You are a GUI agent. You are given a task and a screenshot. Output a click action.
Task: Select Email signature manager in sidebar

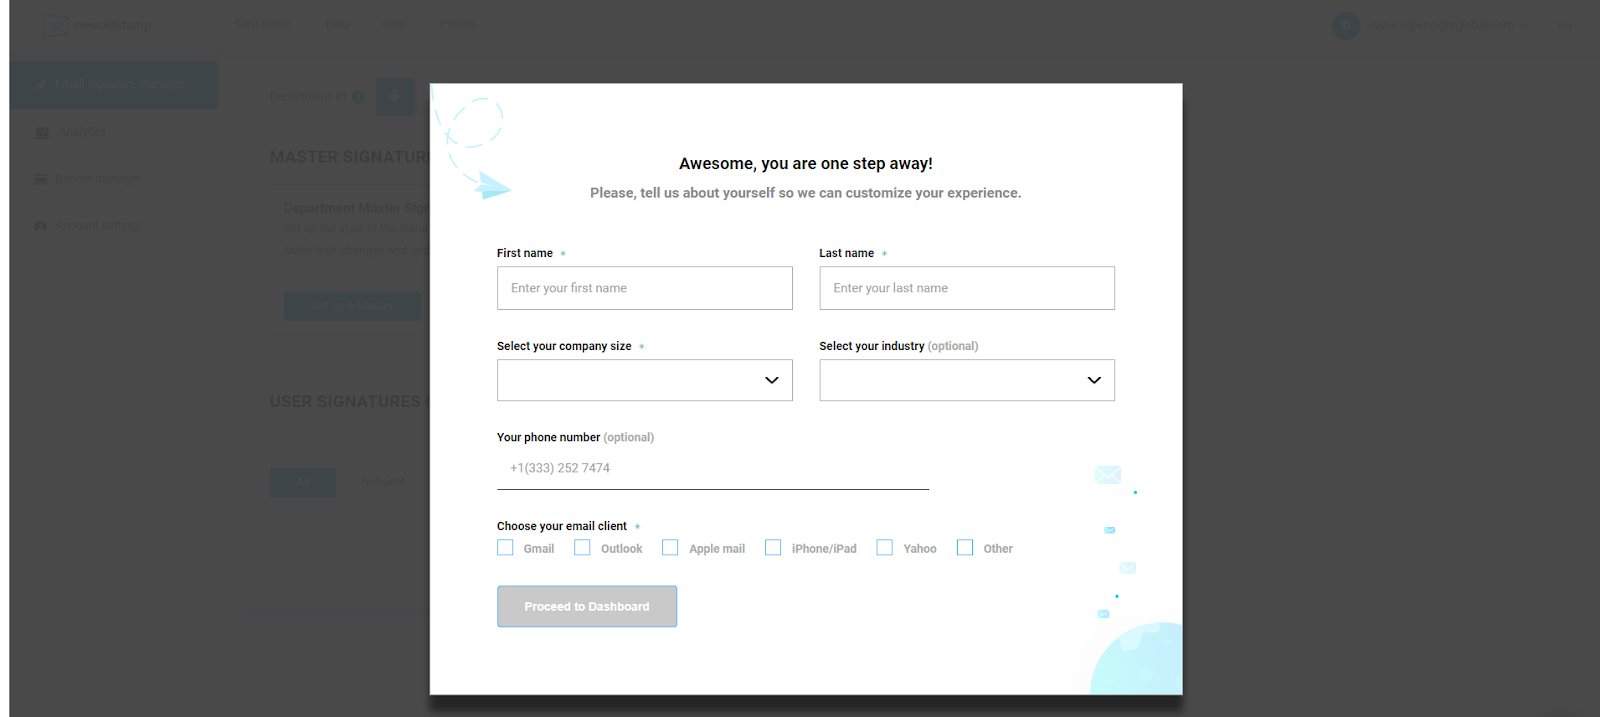click(114, 85)
